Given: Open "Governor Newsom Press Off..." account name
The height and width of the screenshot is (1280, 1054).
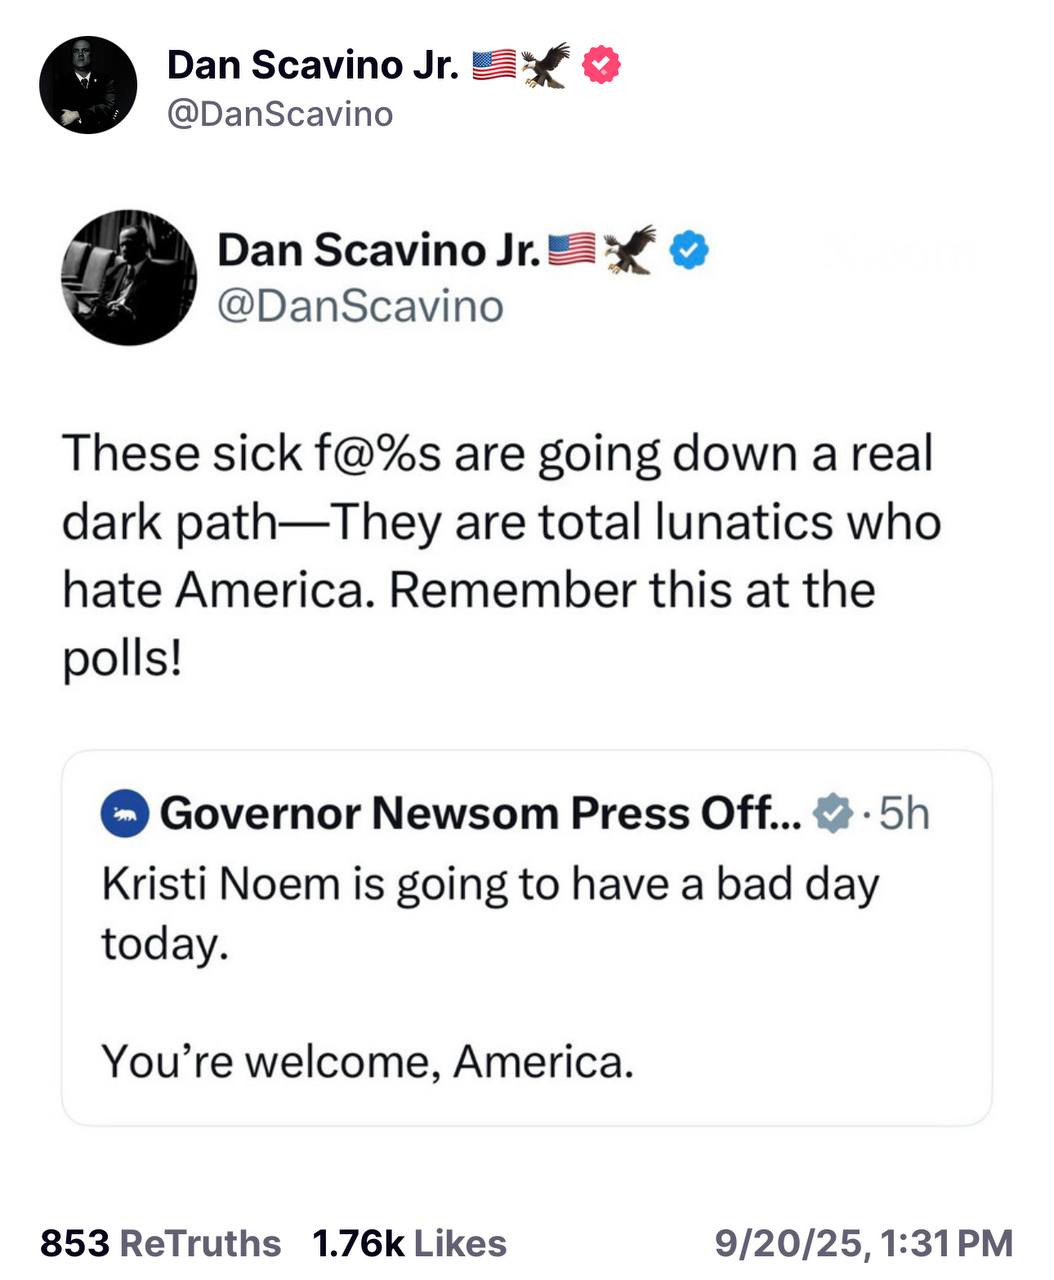Looking at the screenshot, I should pos(480,814).
